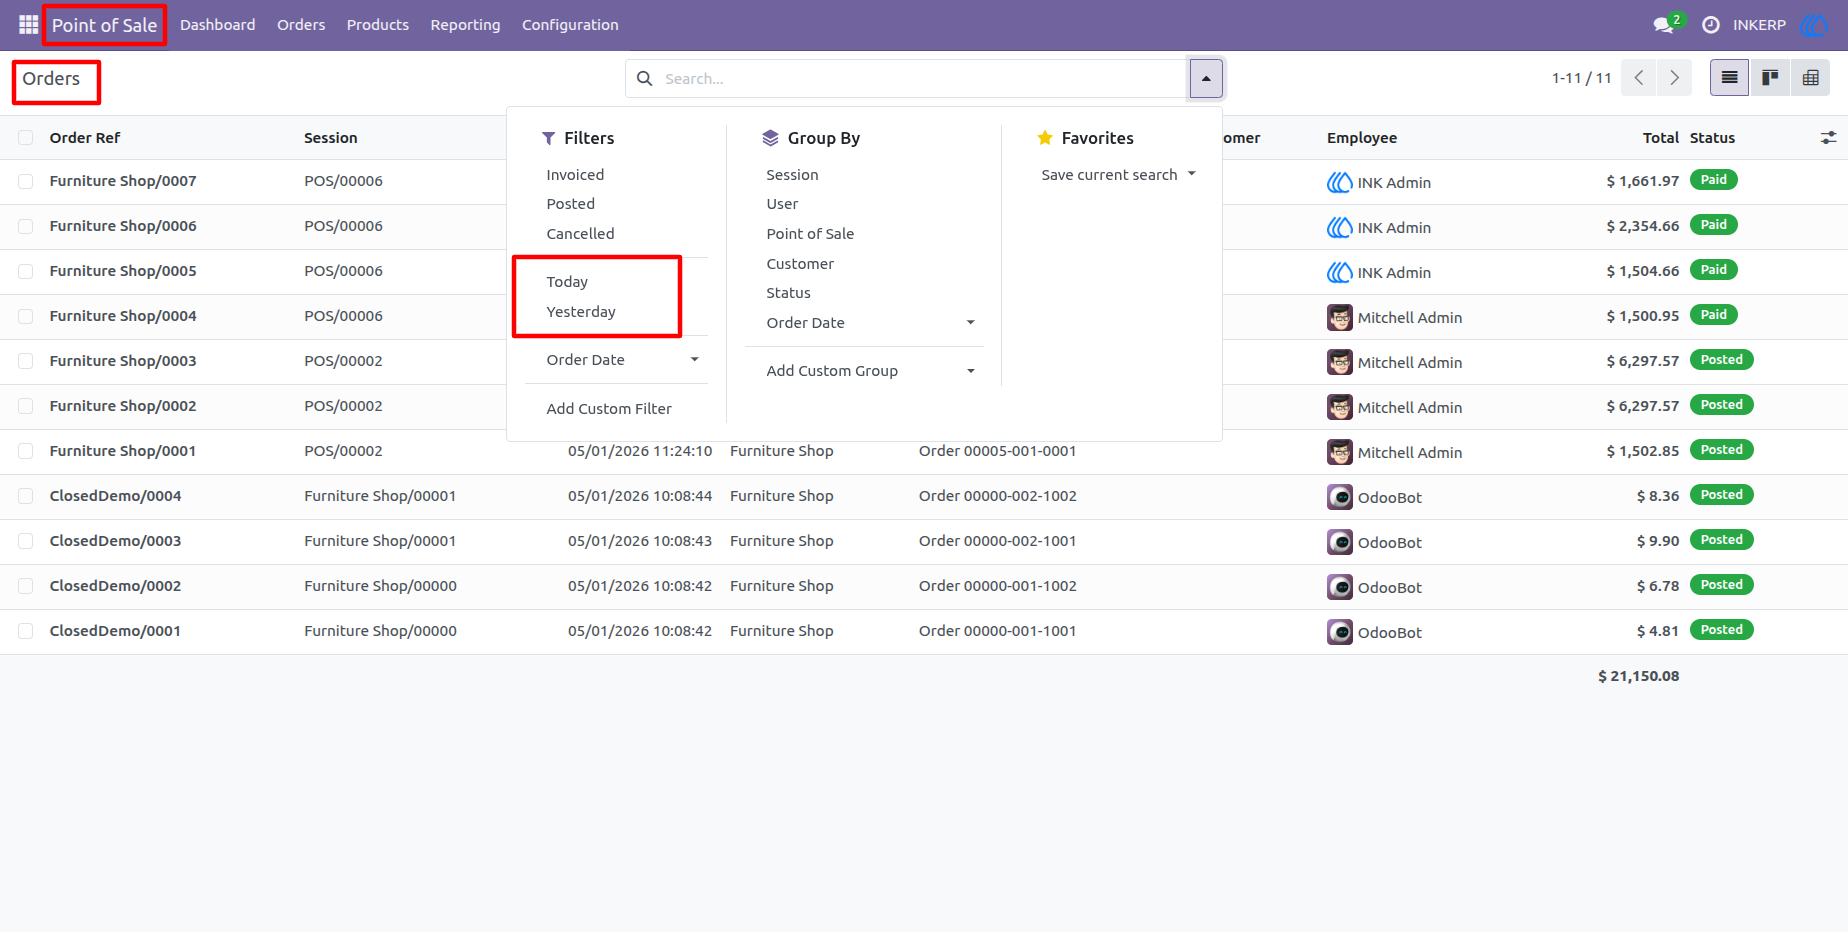Apply the Today filter

click(567, 282)
